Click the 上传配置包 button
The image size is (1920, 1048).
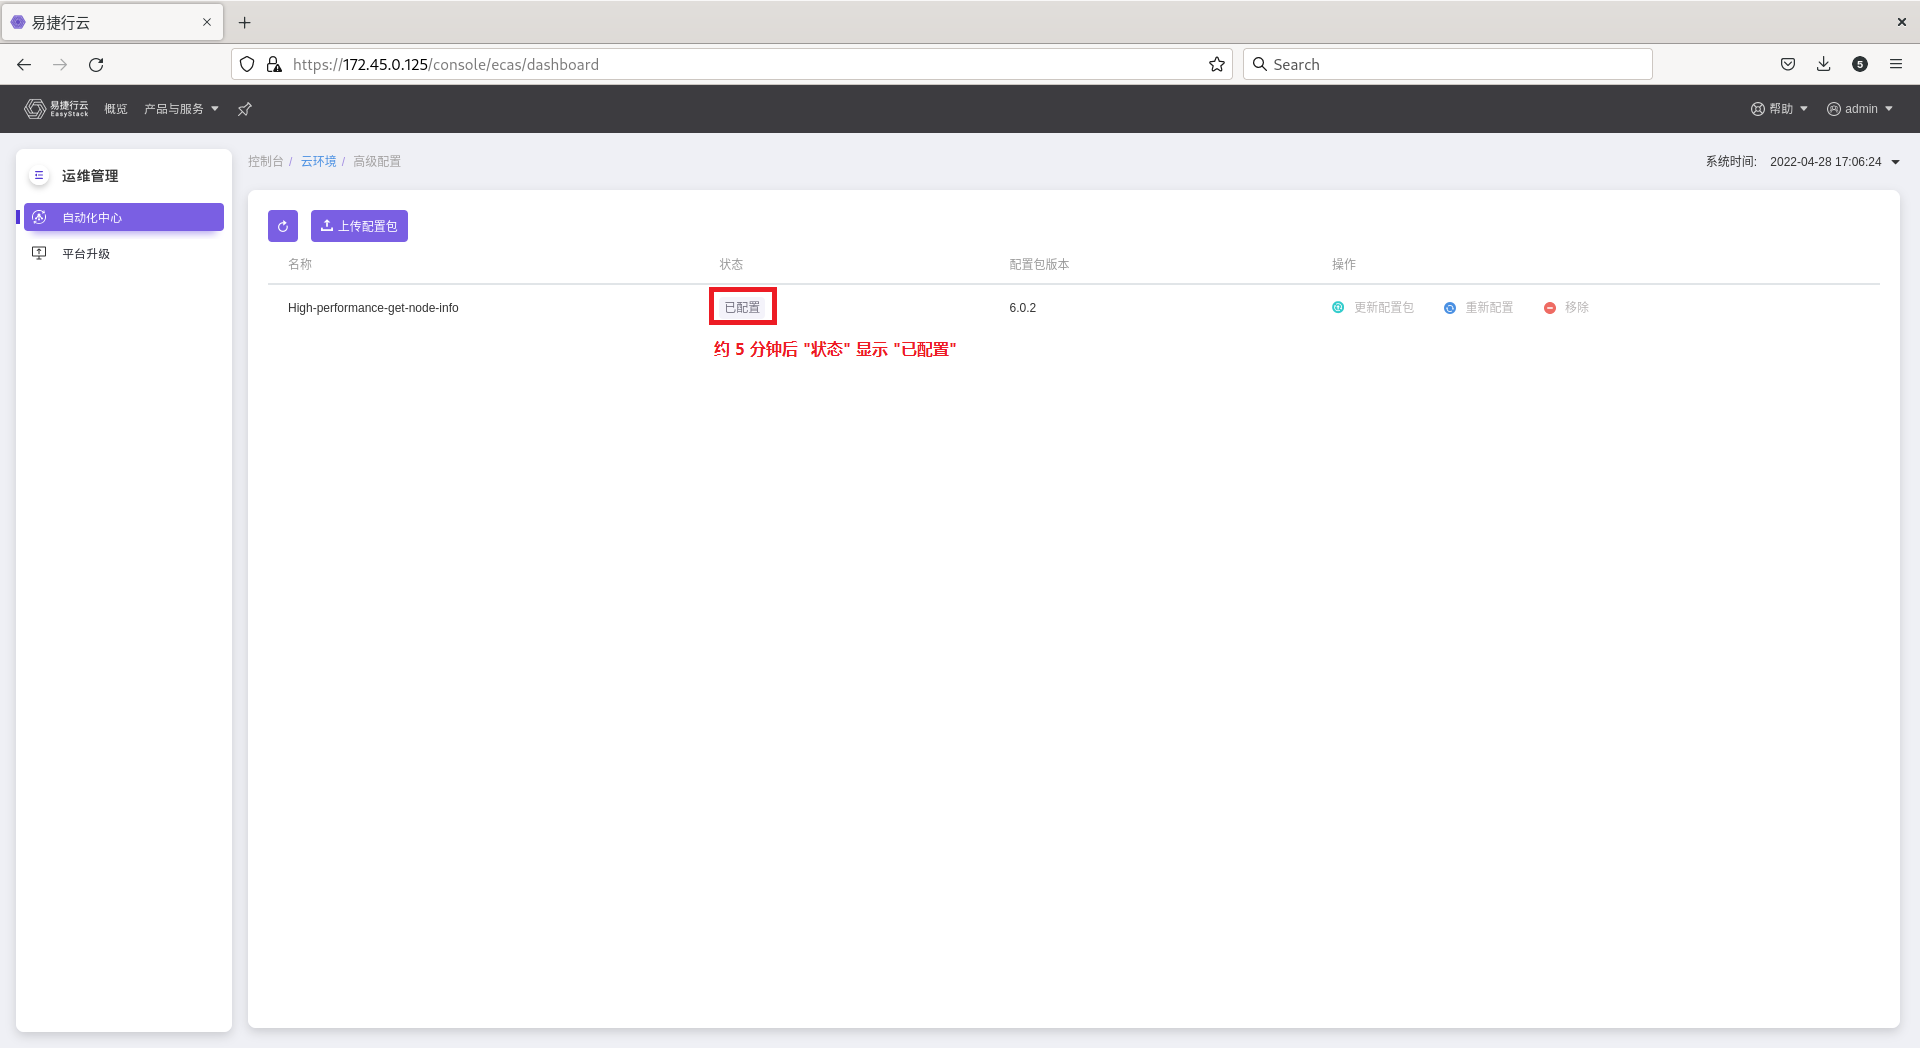point(359,226)
